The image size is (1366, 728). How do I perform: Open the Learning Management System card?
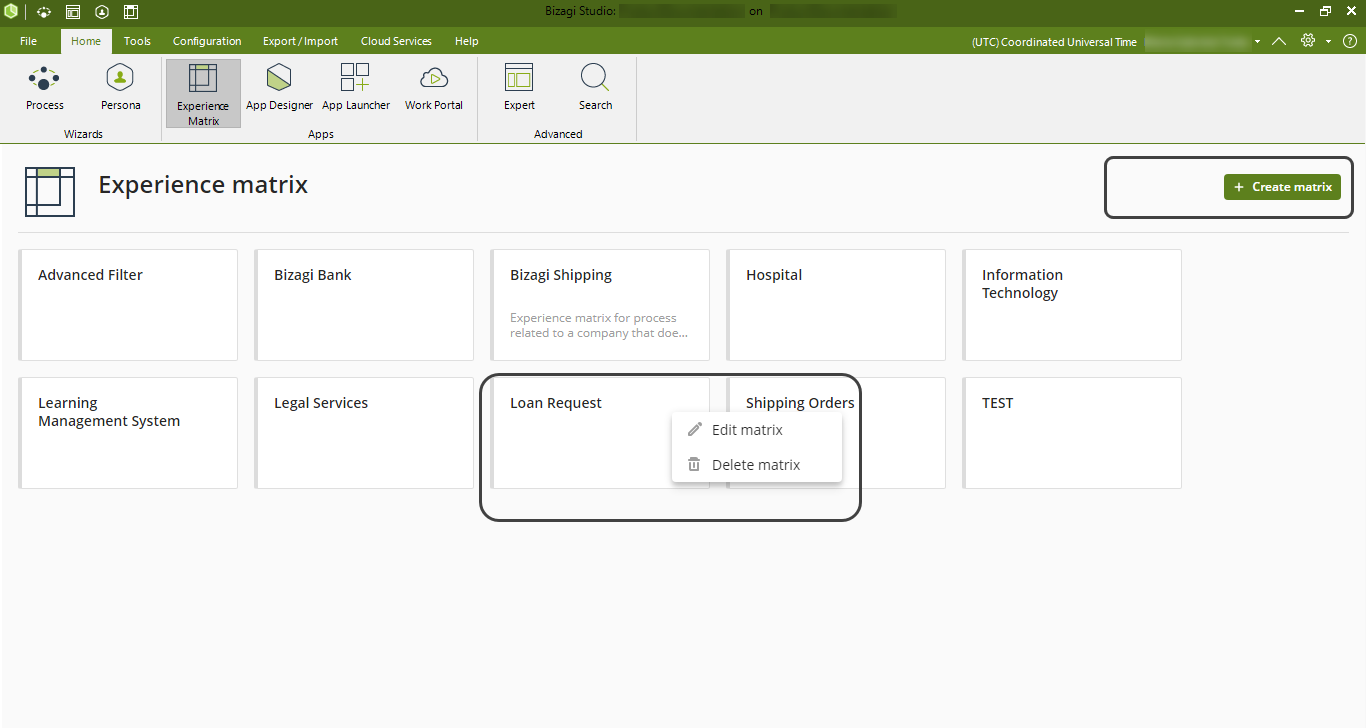(x=128, y=433)
